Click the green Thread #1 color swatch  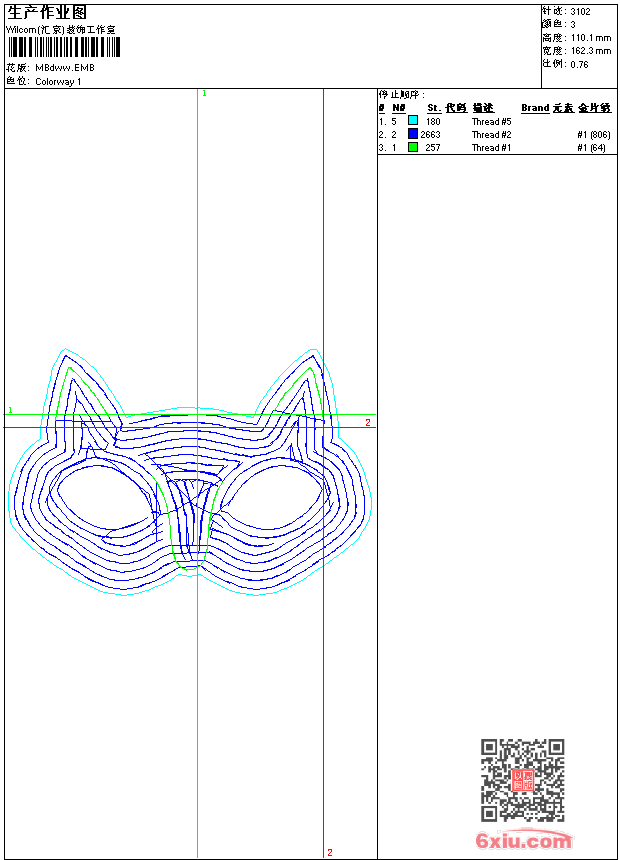413,147
